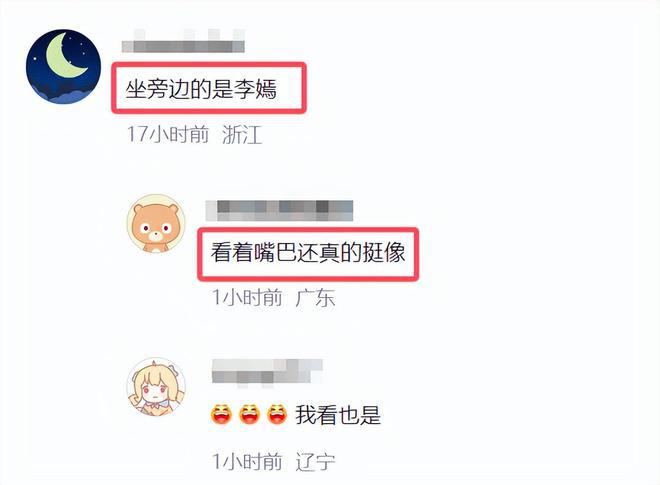The width and height of the screenshot is (660, 485).
Task: Click the third laughing emoji
Action: (277, 415)
